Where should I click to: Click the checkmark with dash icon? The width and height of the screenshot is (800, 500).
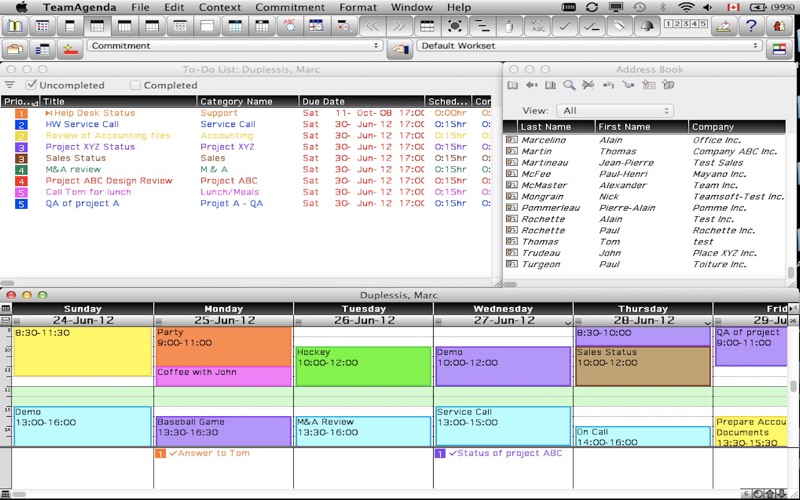coord(592,26)
